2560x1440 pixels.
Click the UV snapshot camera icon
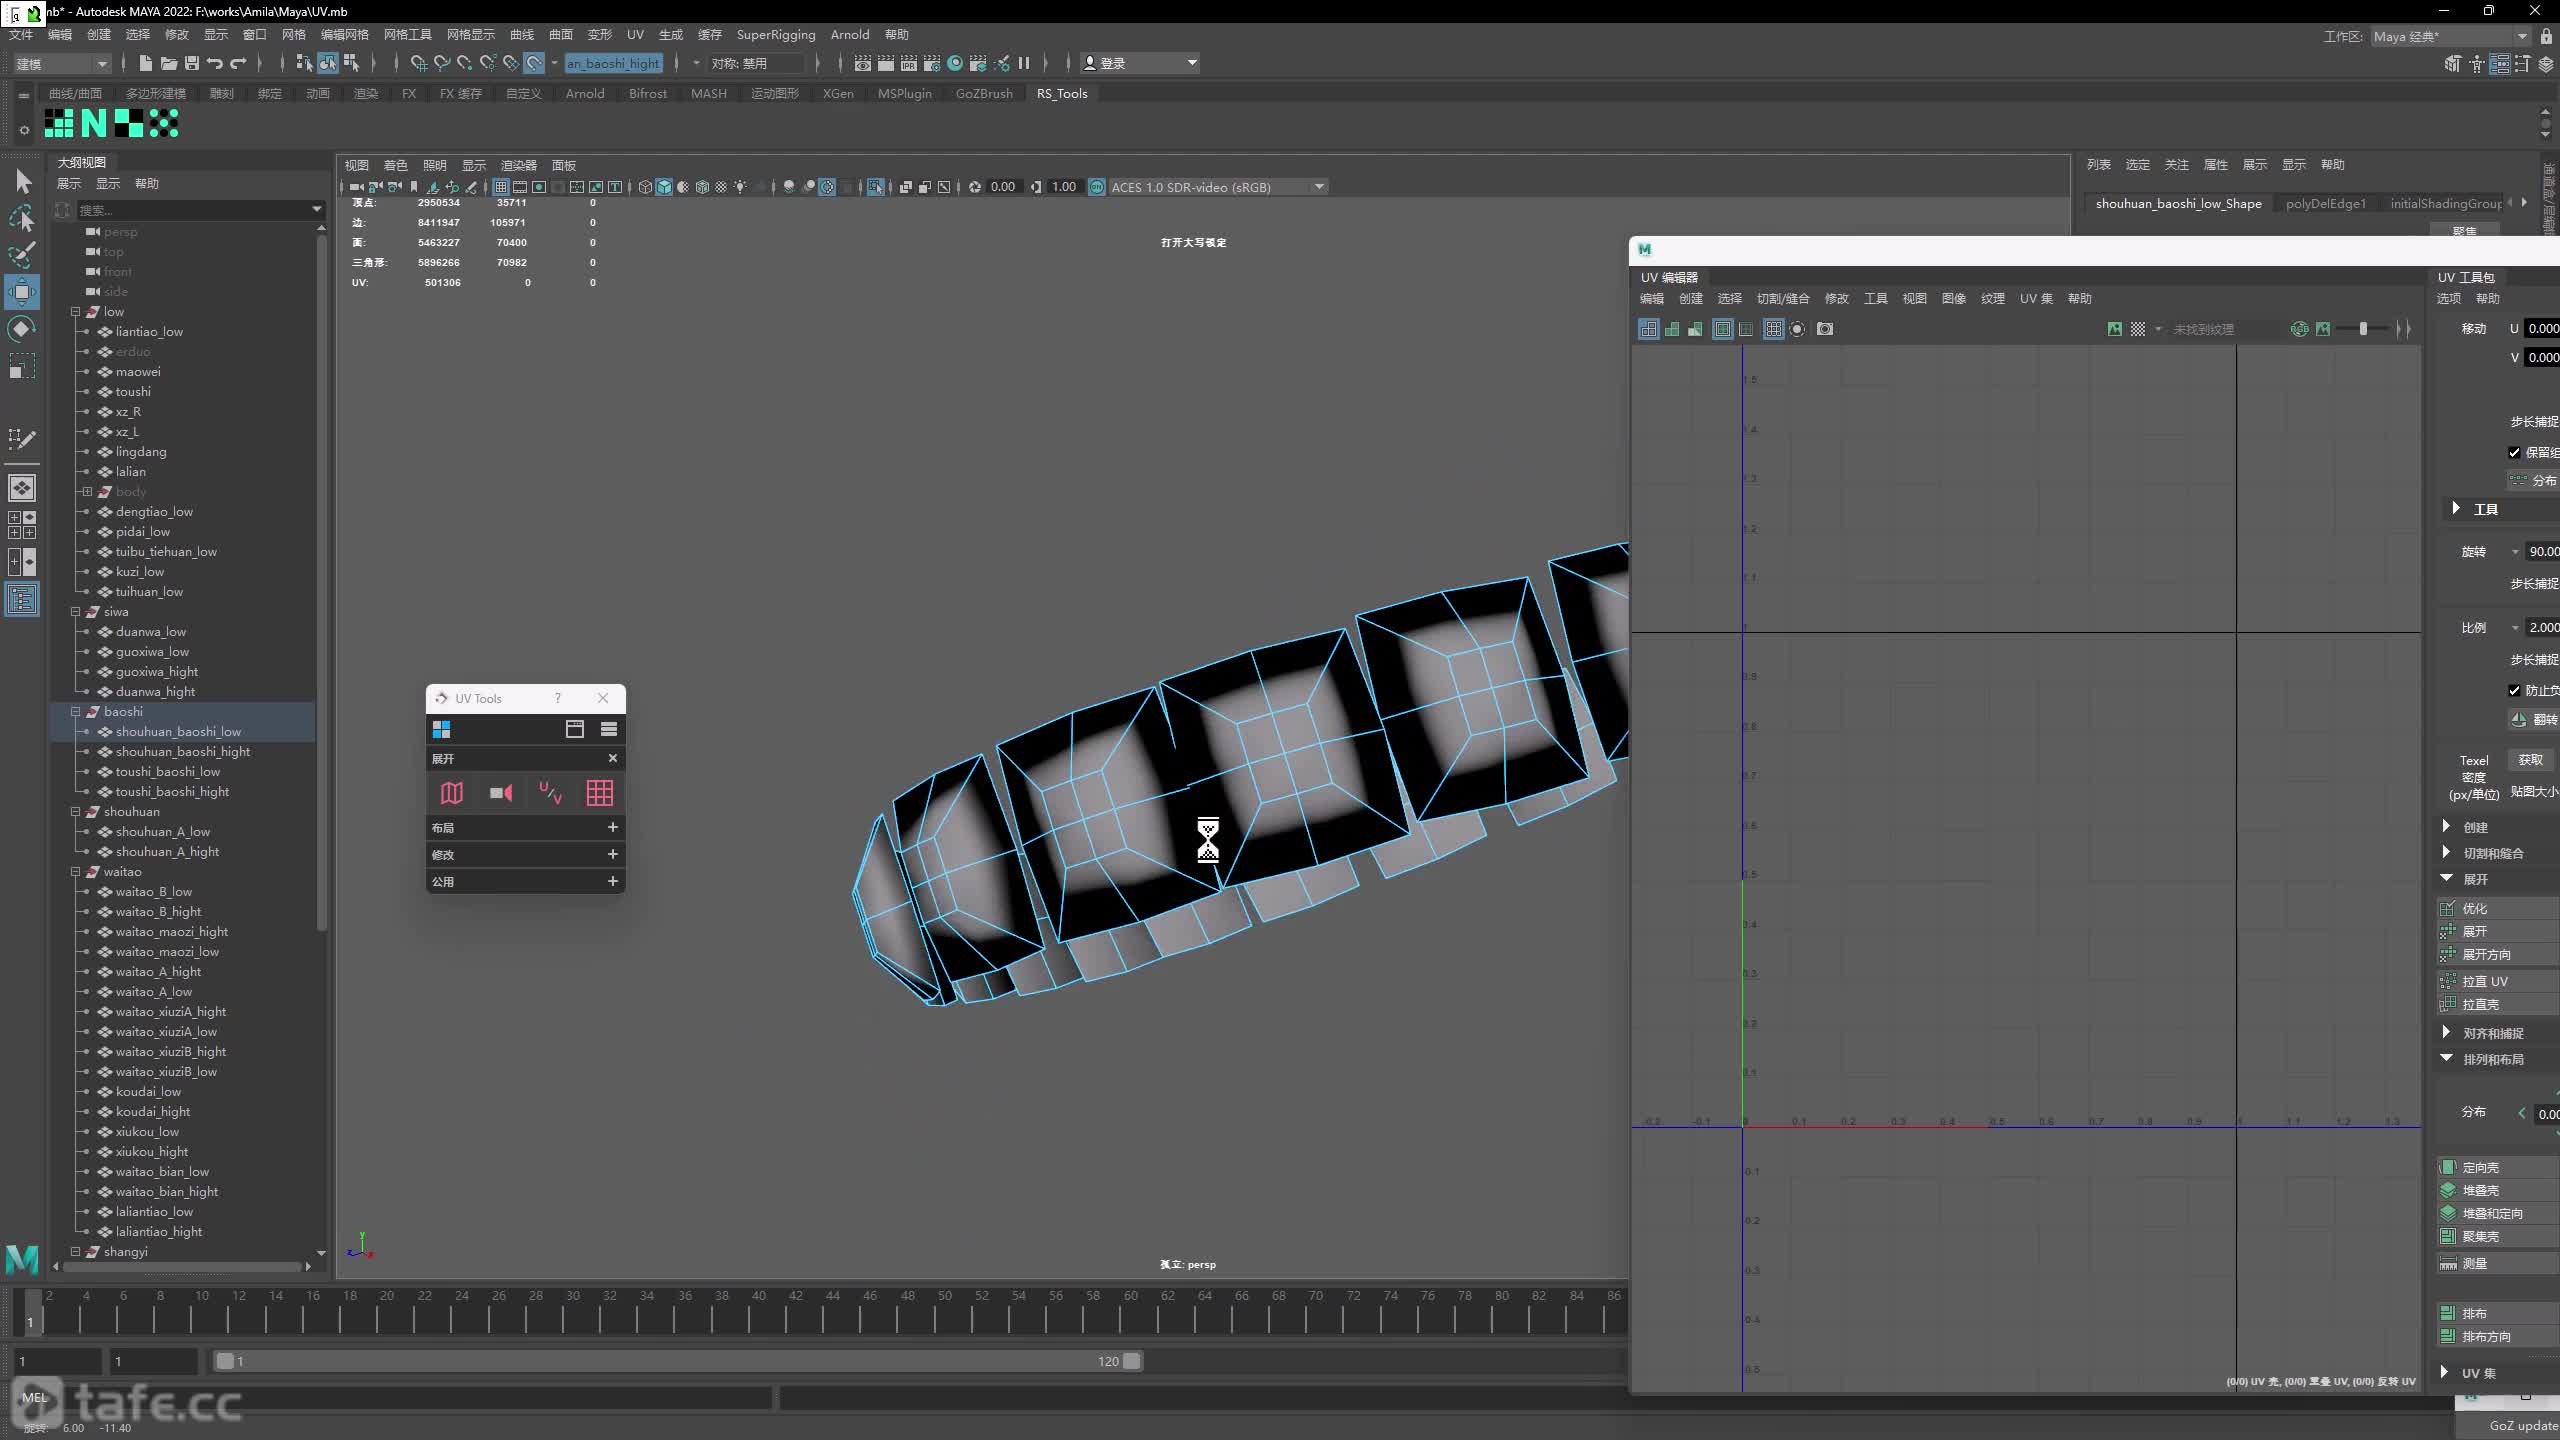(1825, 329)
